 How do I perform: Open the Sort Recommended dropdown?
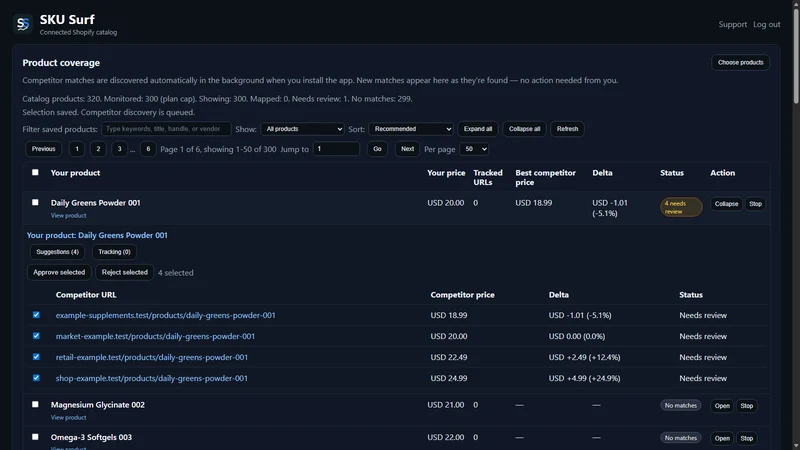[411, 129]
